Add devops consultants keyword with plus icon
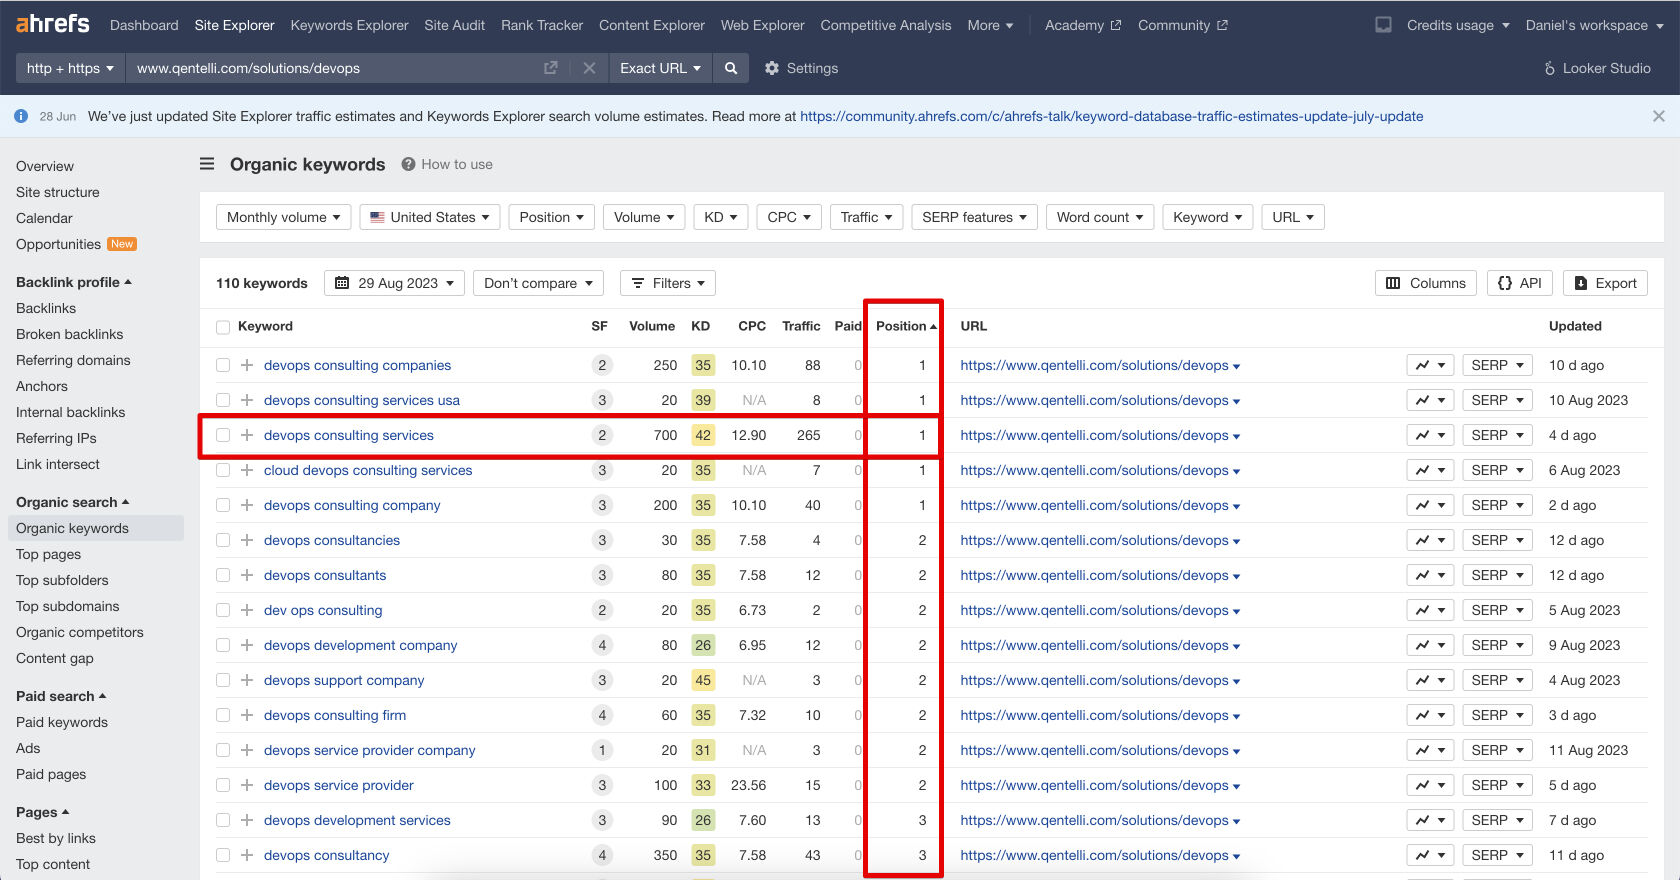 247,575
